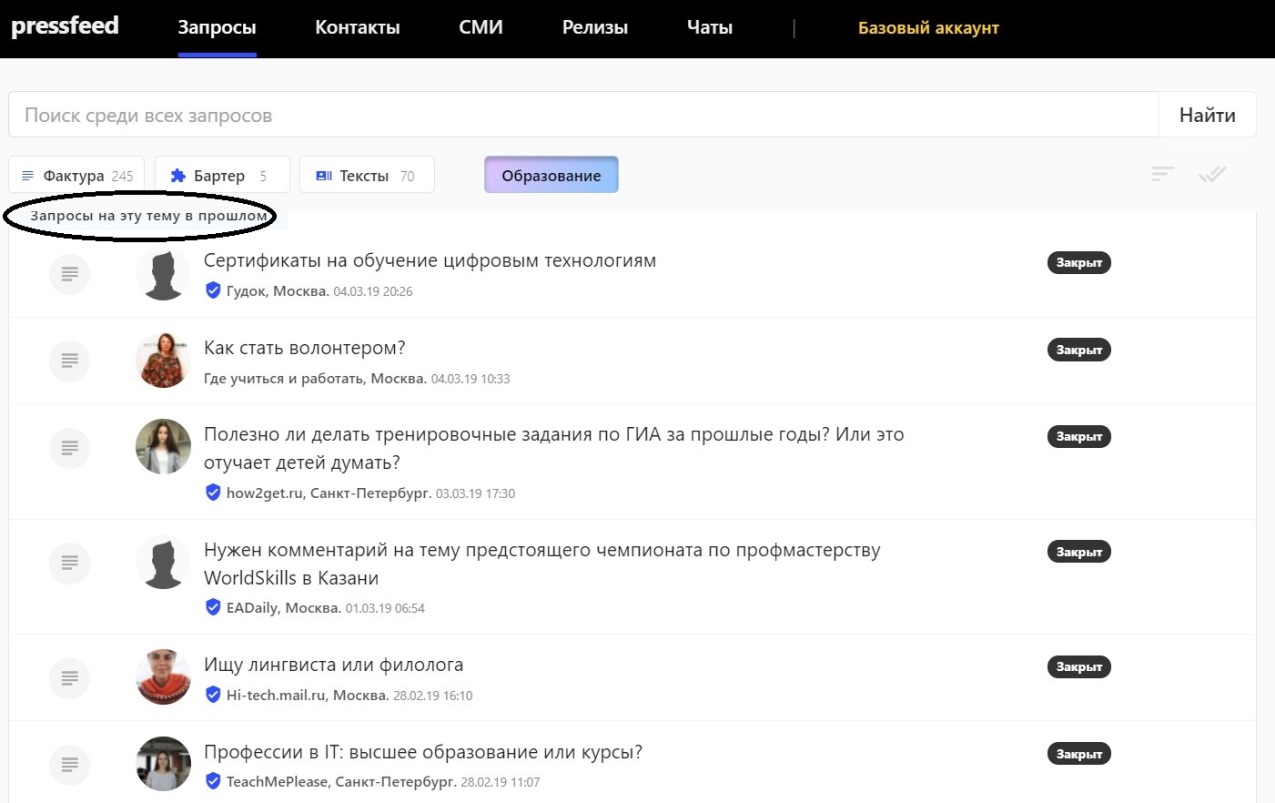Toggle the Тексты filter

pyautogui.click(x=367, y=175)
